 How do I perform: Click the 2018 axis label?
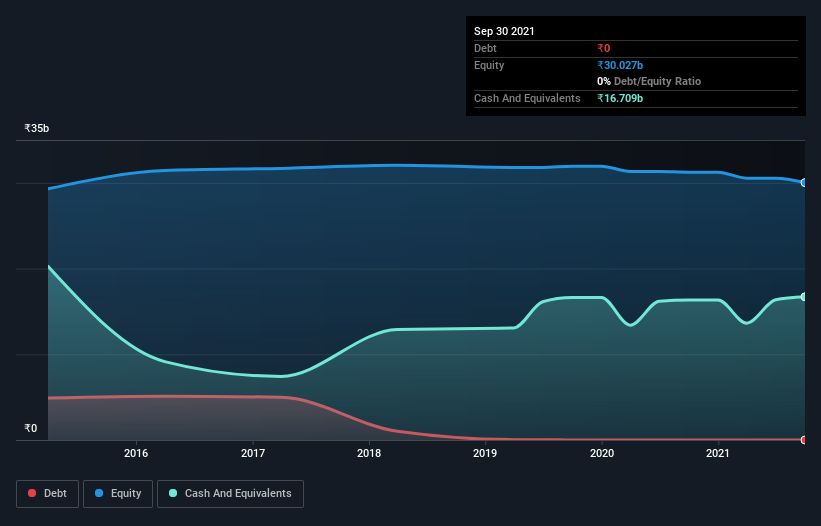coord(369,453)
